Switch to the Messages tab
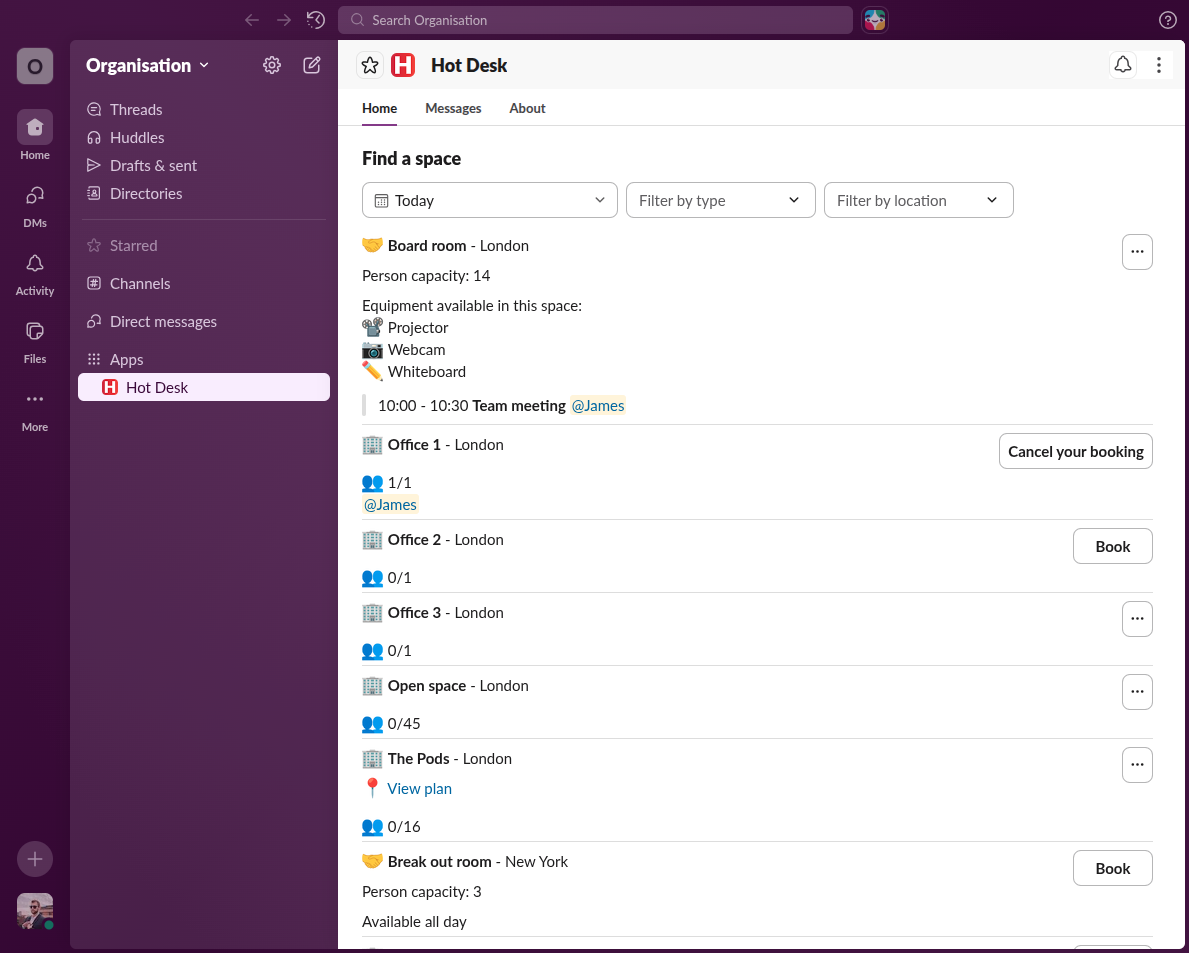1189x953 pixels. [453, 108]
